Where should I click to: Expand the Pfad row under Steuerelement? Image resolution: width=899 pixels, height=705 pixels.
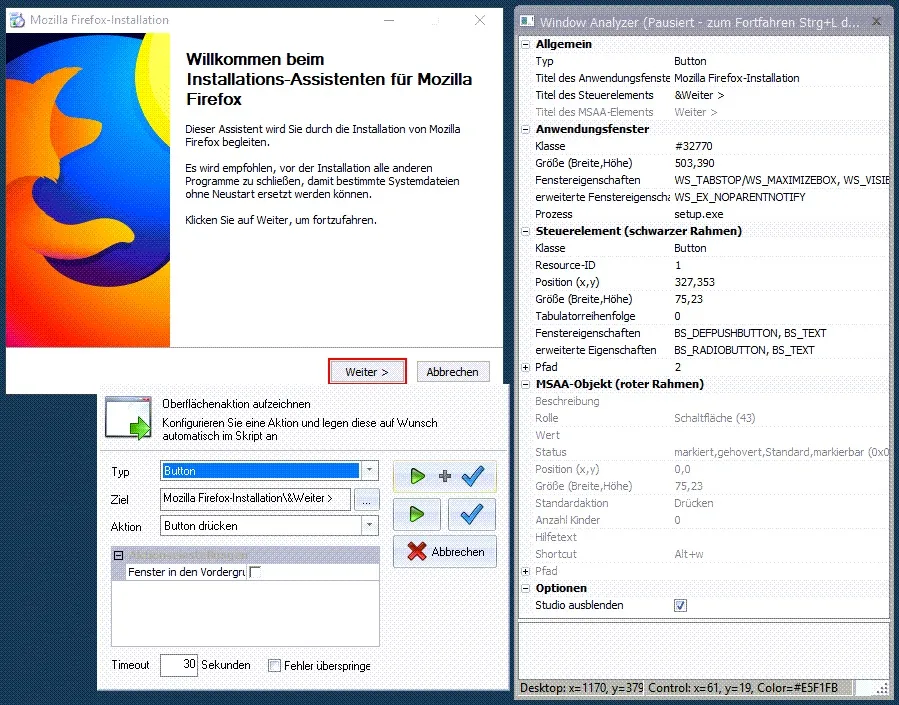pos(525,367)
